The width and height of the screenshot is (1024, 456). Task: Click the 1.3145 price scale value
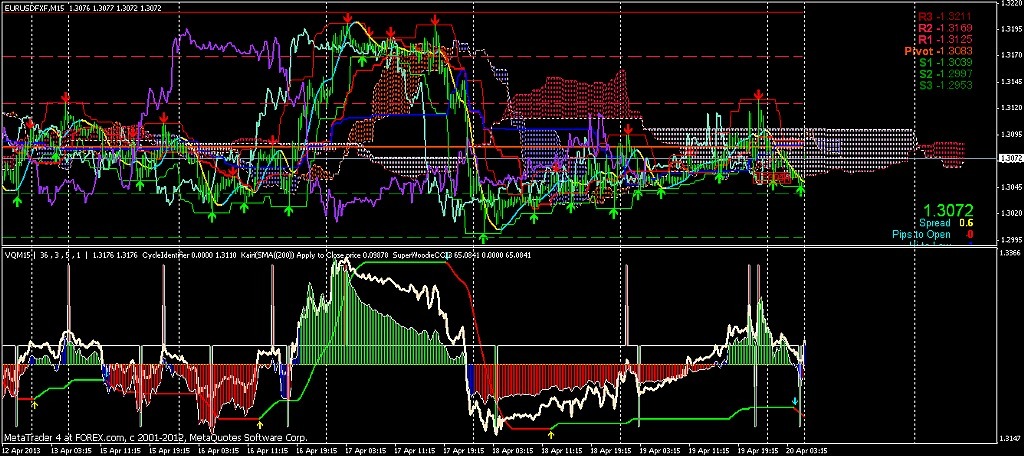click(x=1010, y=82)
